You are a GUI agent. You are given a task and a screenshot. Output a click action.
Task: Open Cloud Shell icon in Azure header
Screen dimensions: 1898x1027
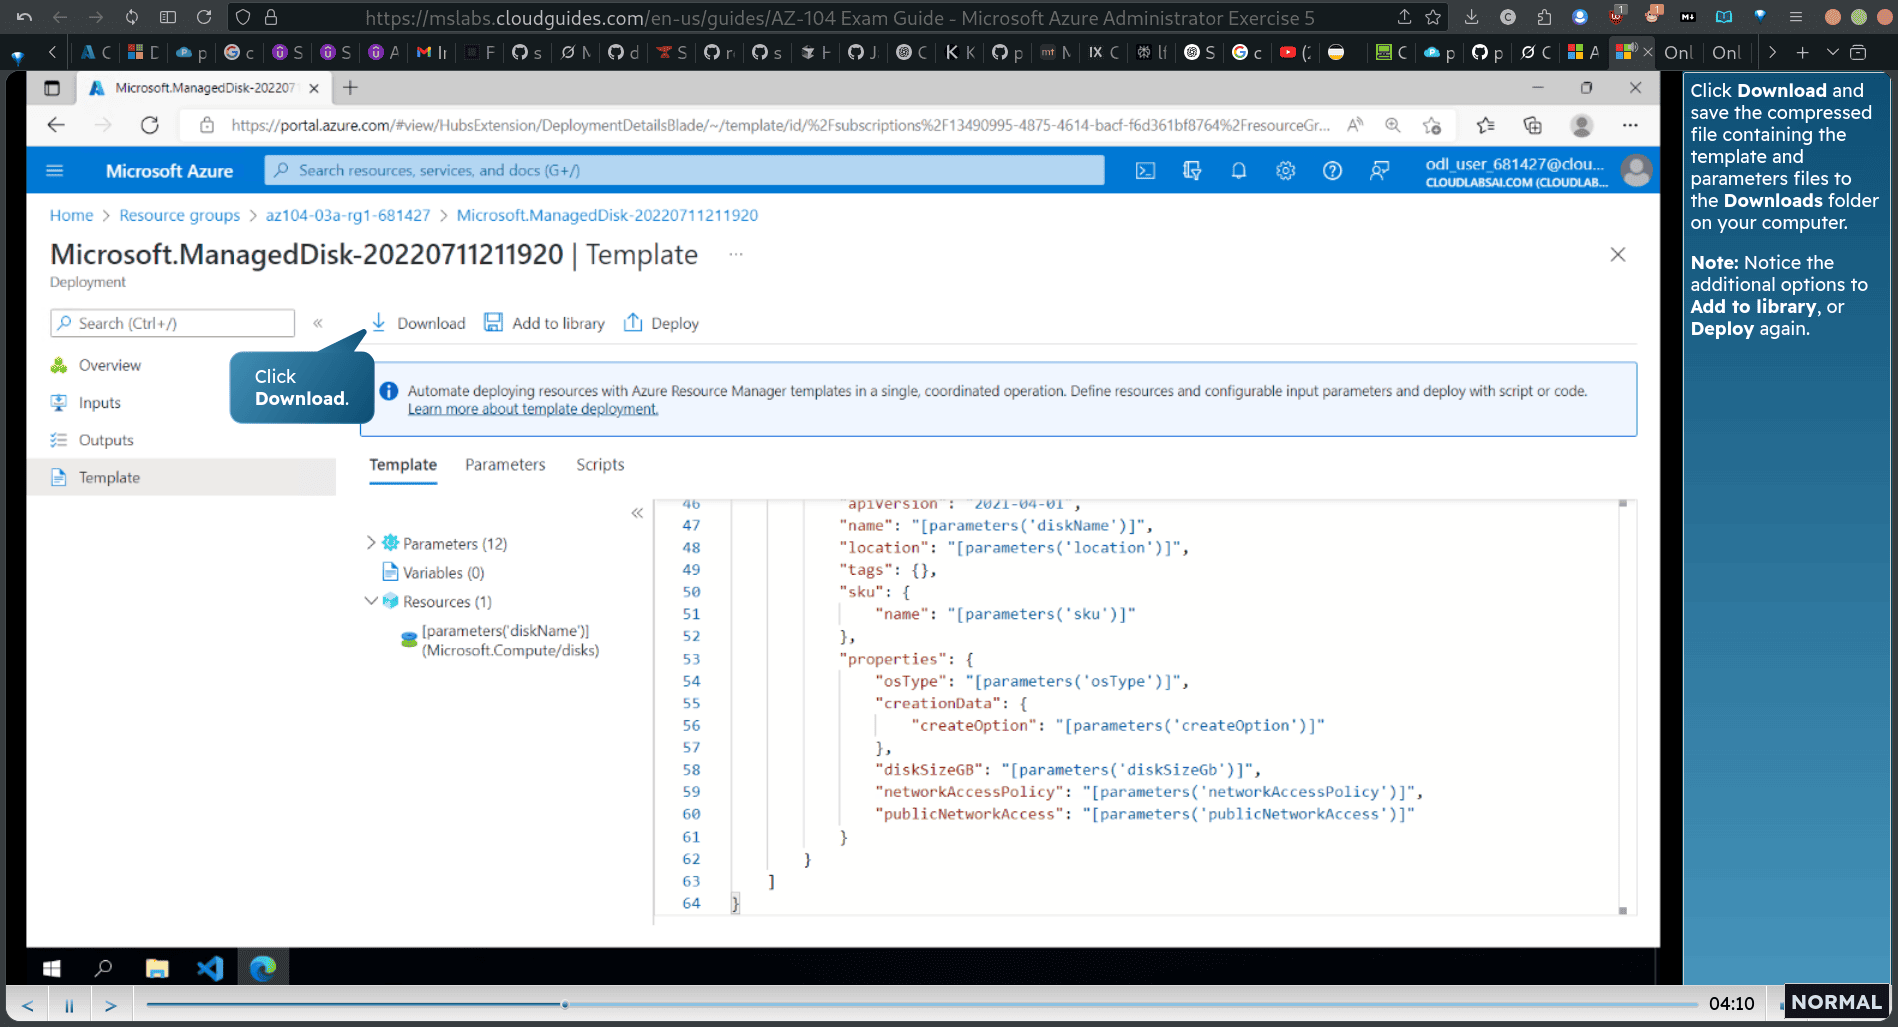pos(1145,171)
